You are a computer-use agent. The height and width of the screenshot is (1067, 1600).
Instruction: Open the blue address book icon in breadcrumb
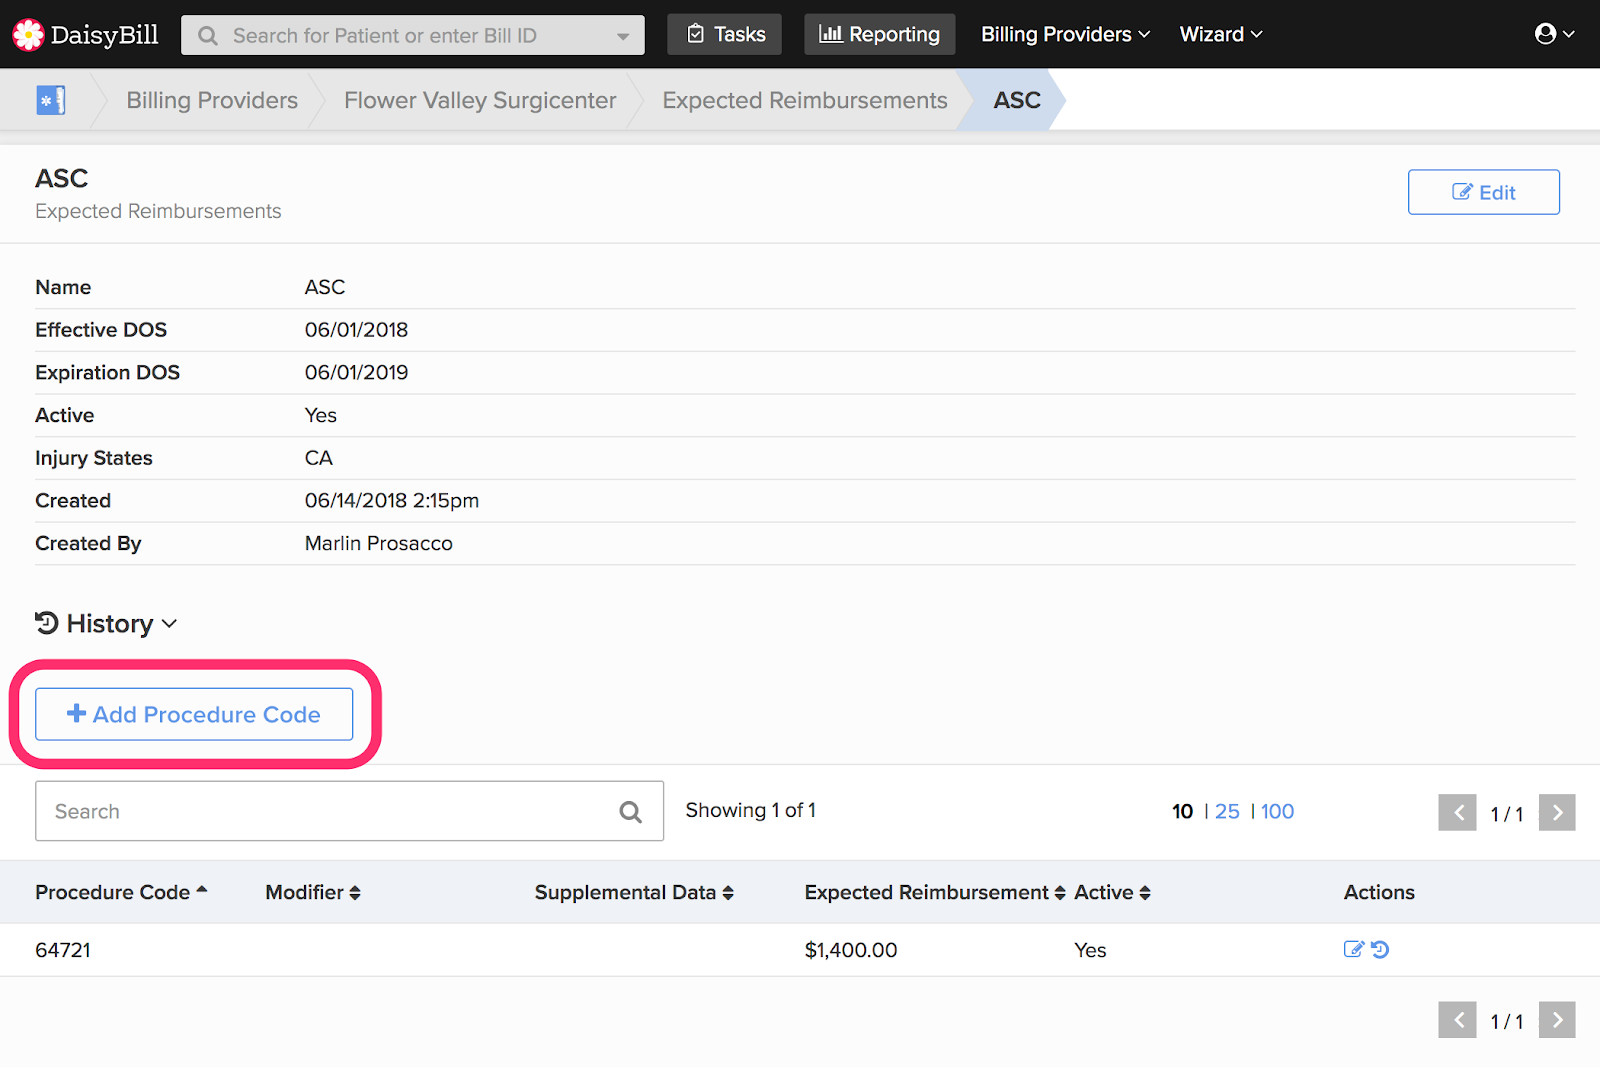point(50,100)
